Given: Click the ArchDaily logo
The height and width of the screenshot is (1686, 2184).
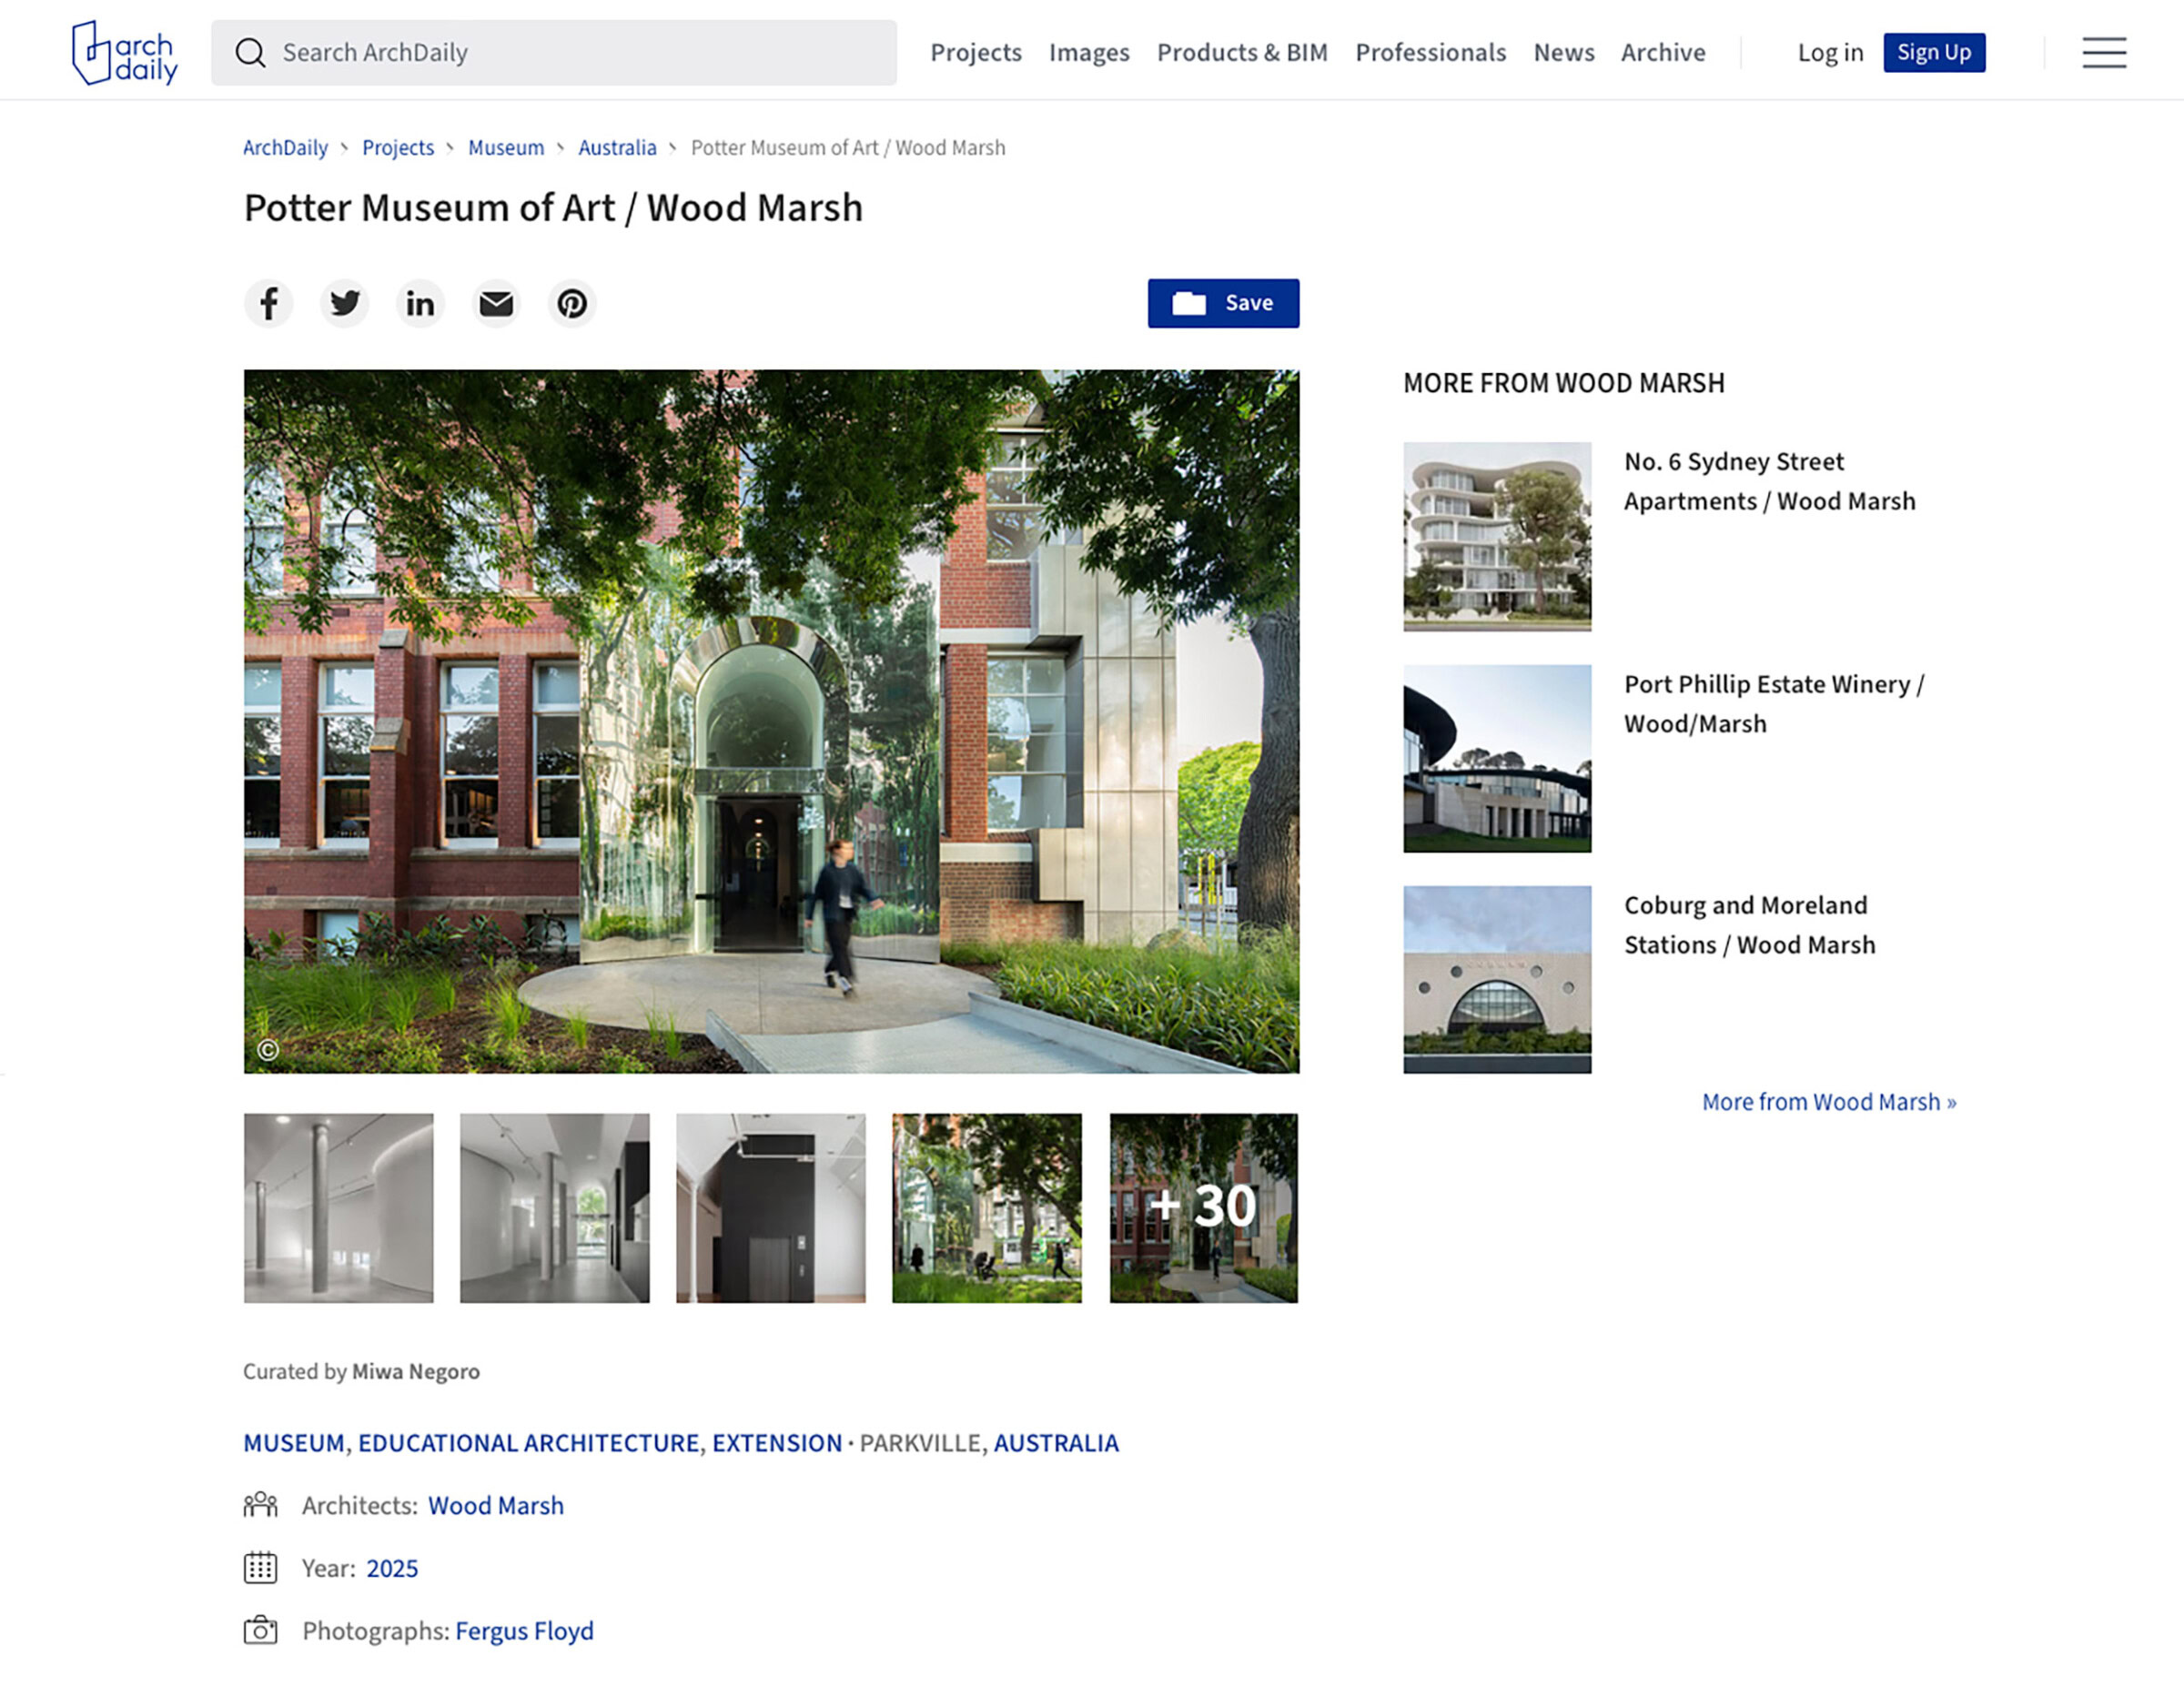Looking at the screenshot, I should [125, 53].
